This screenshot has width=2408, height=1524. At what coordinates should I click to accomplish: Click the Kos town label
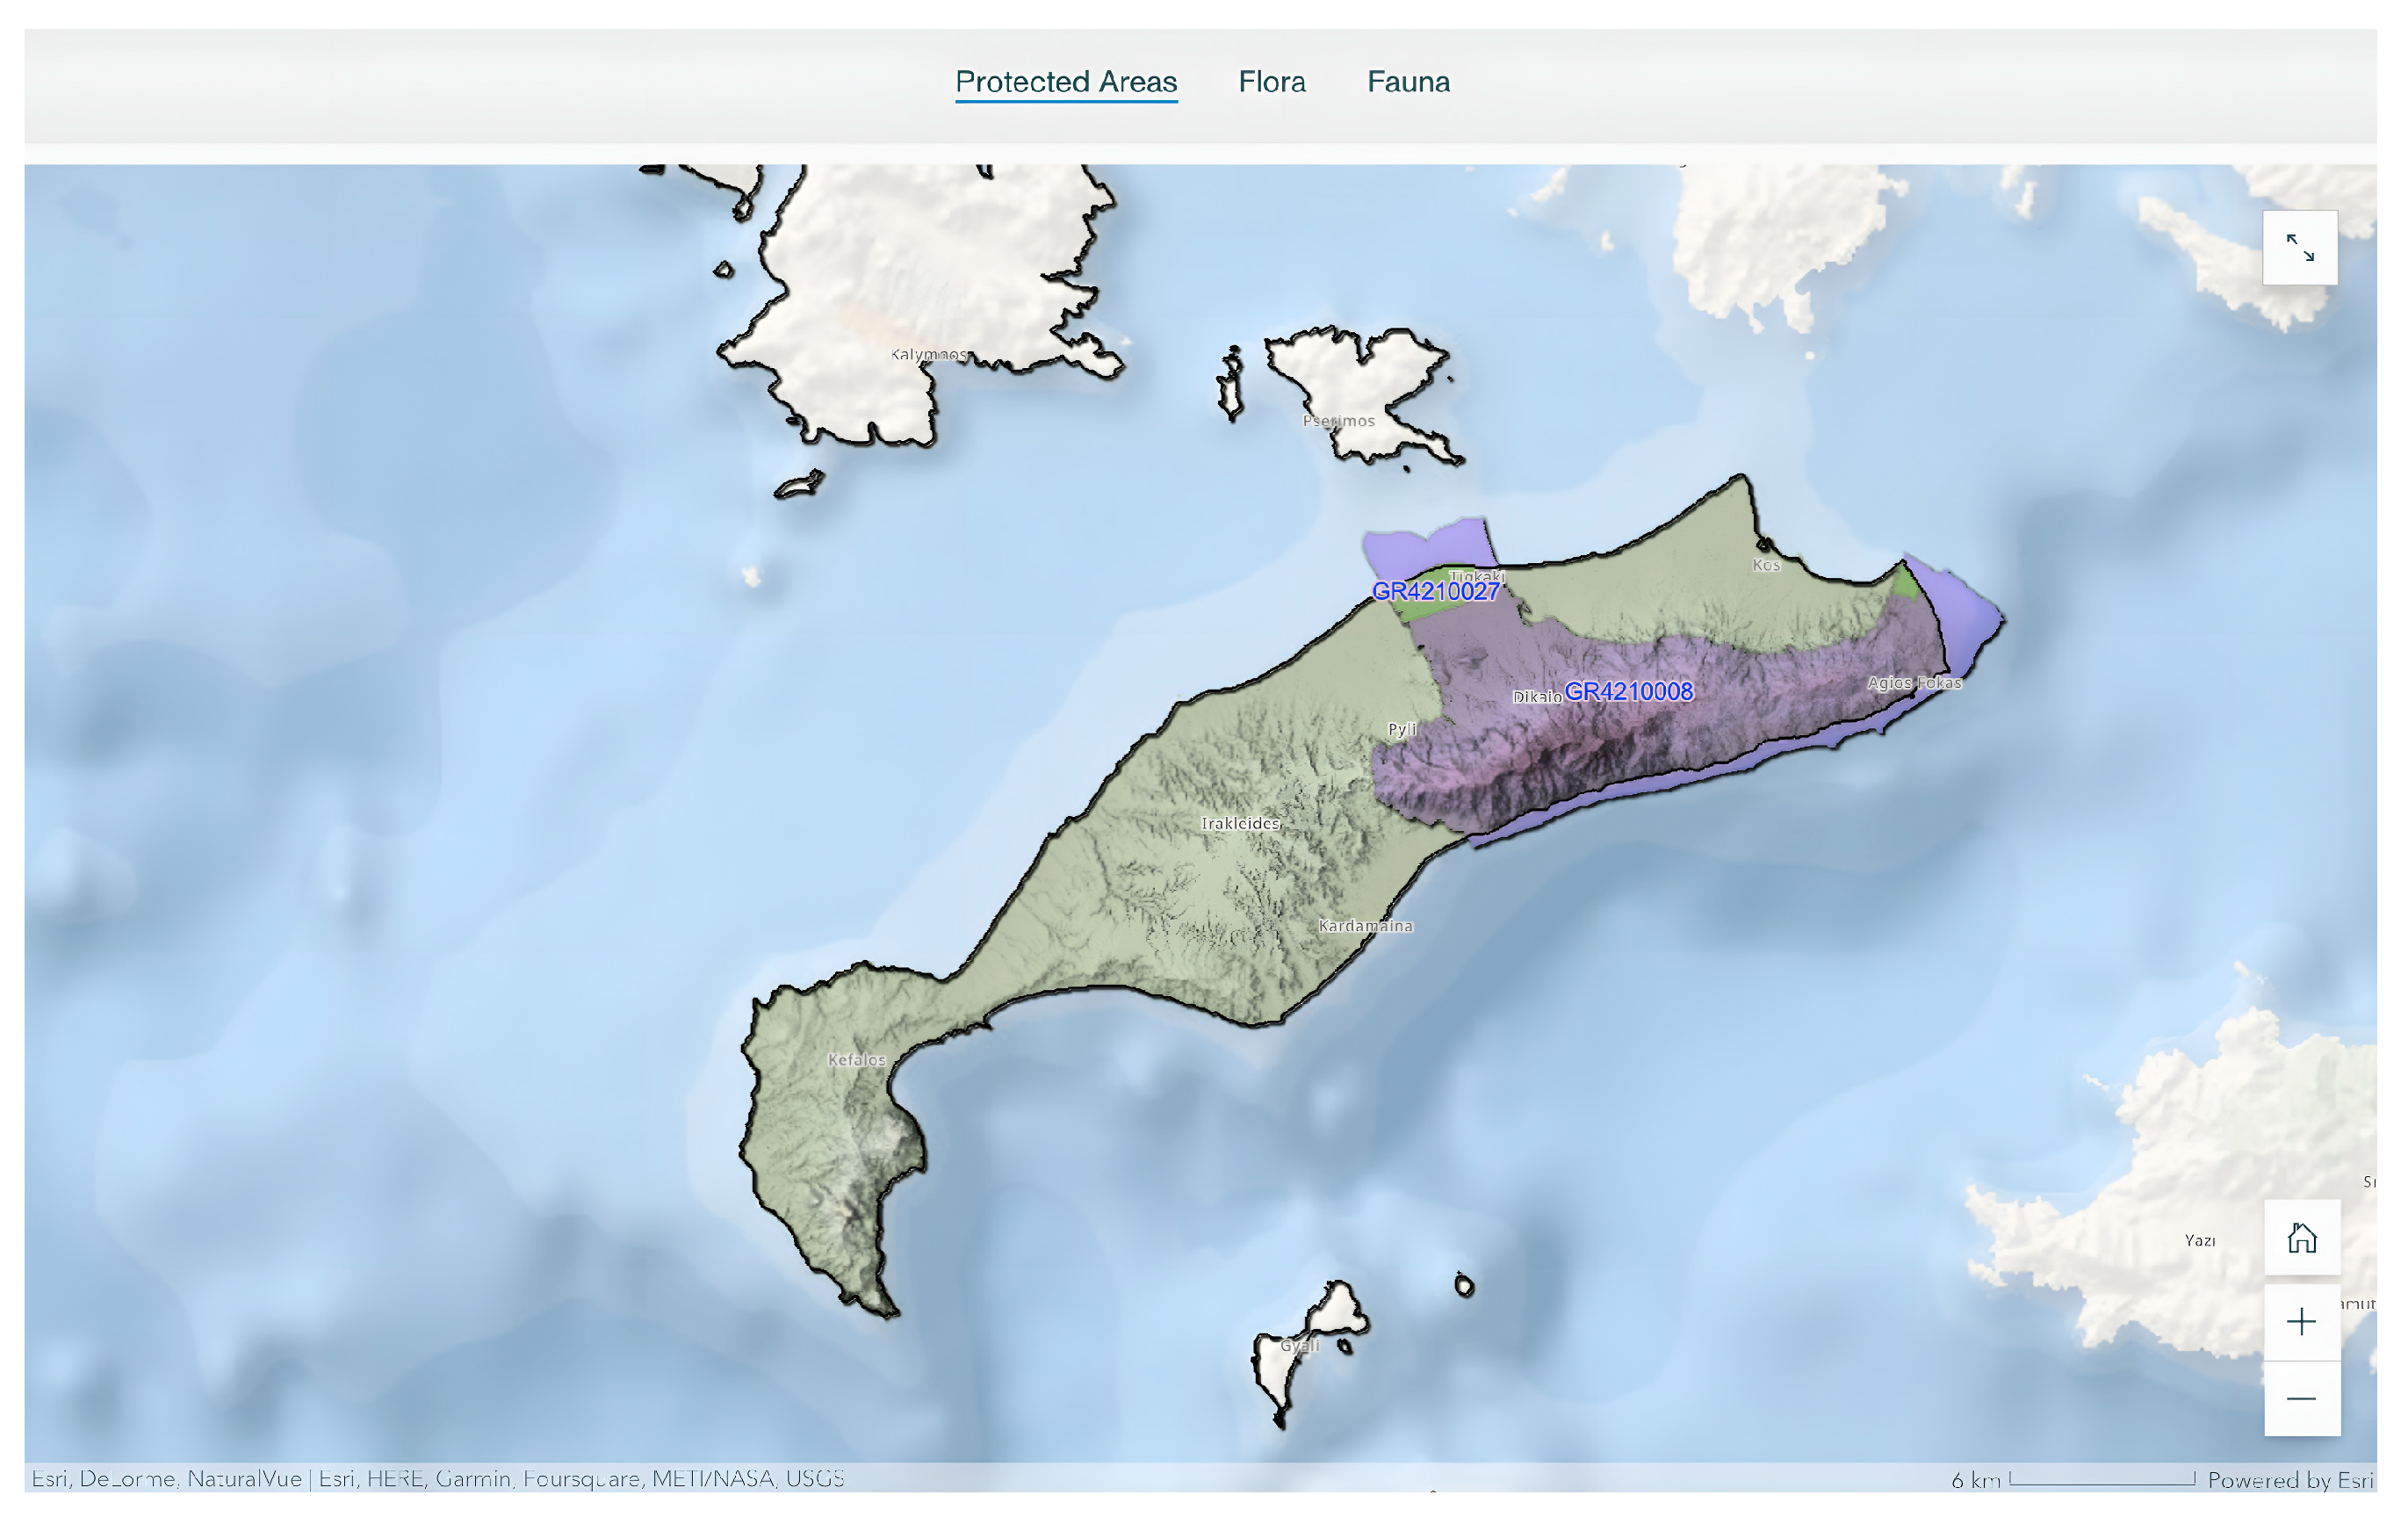[x=1766, y=565]
